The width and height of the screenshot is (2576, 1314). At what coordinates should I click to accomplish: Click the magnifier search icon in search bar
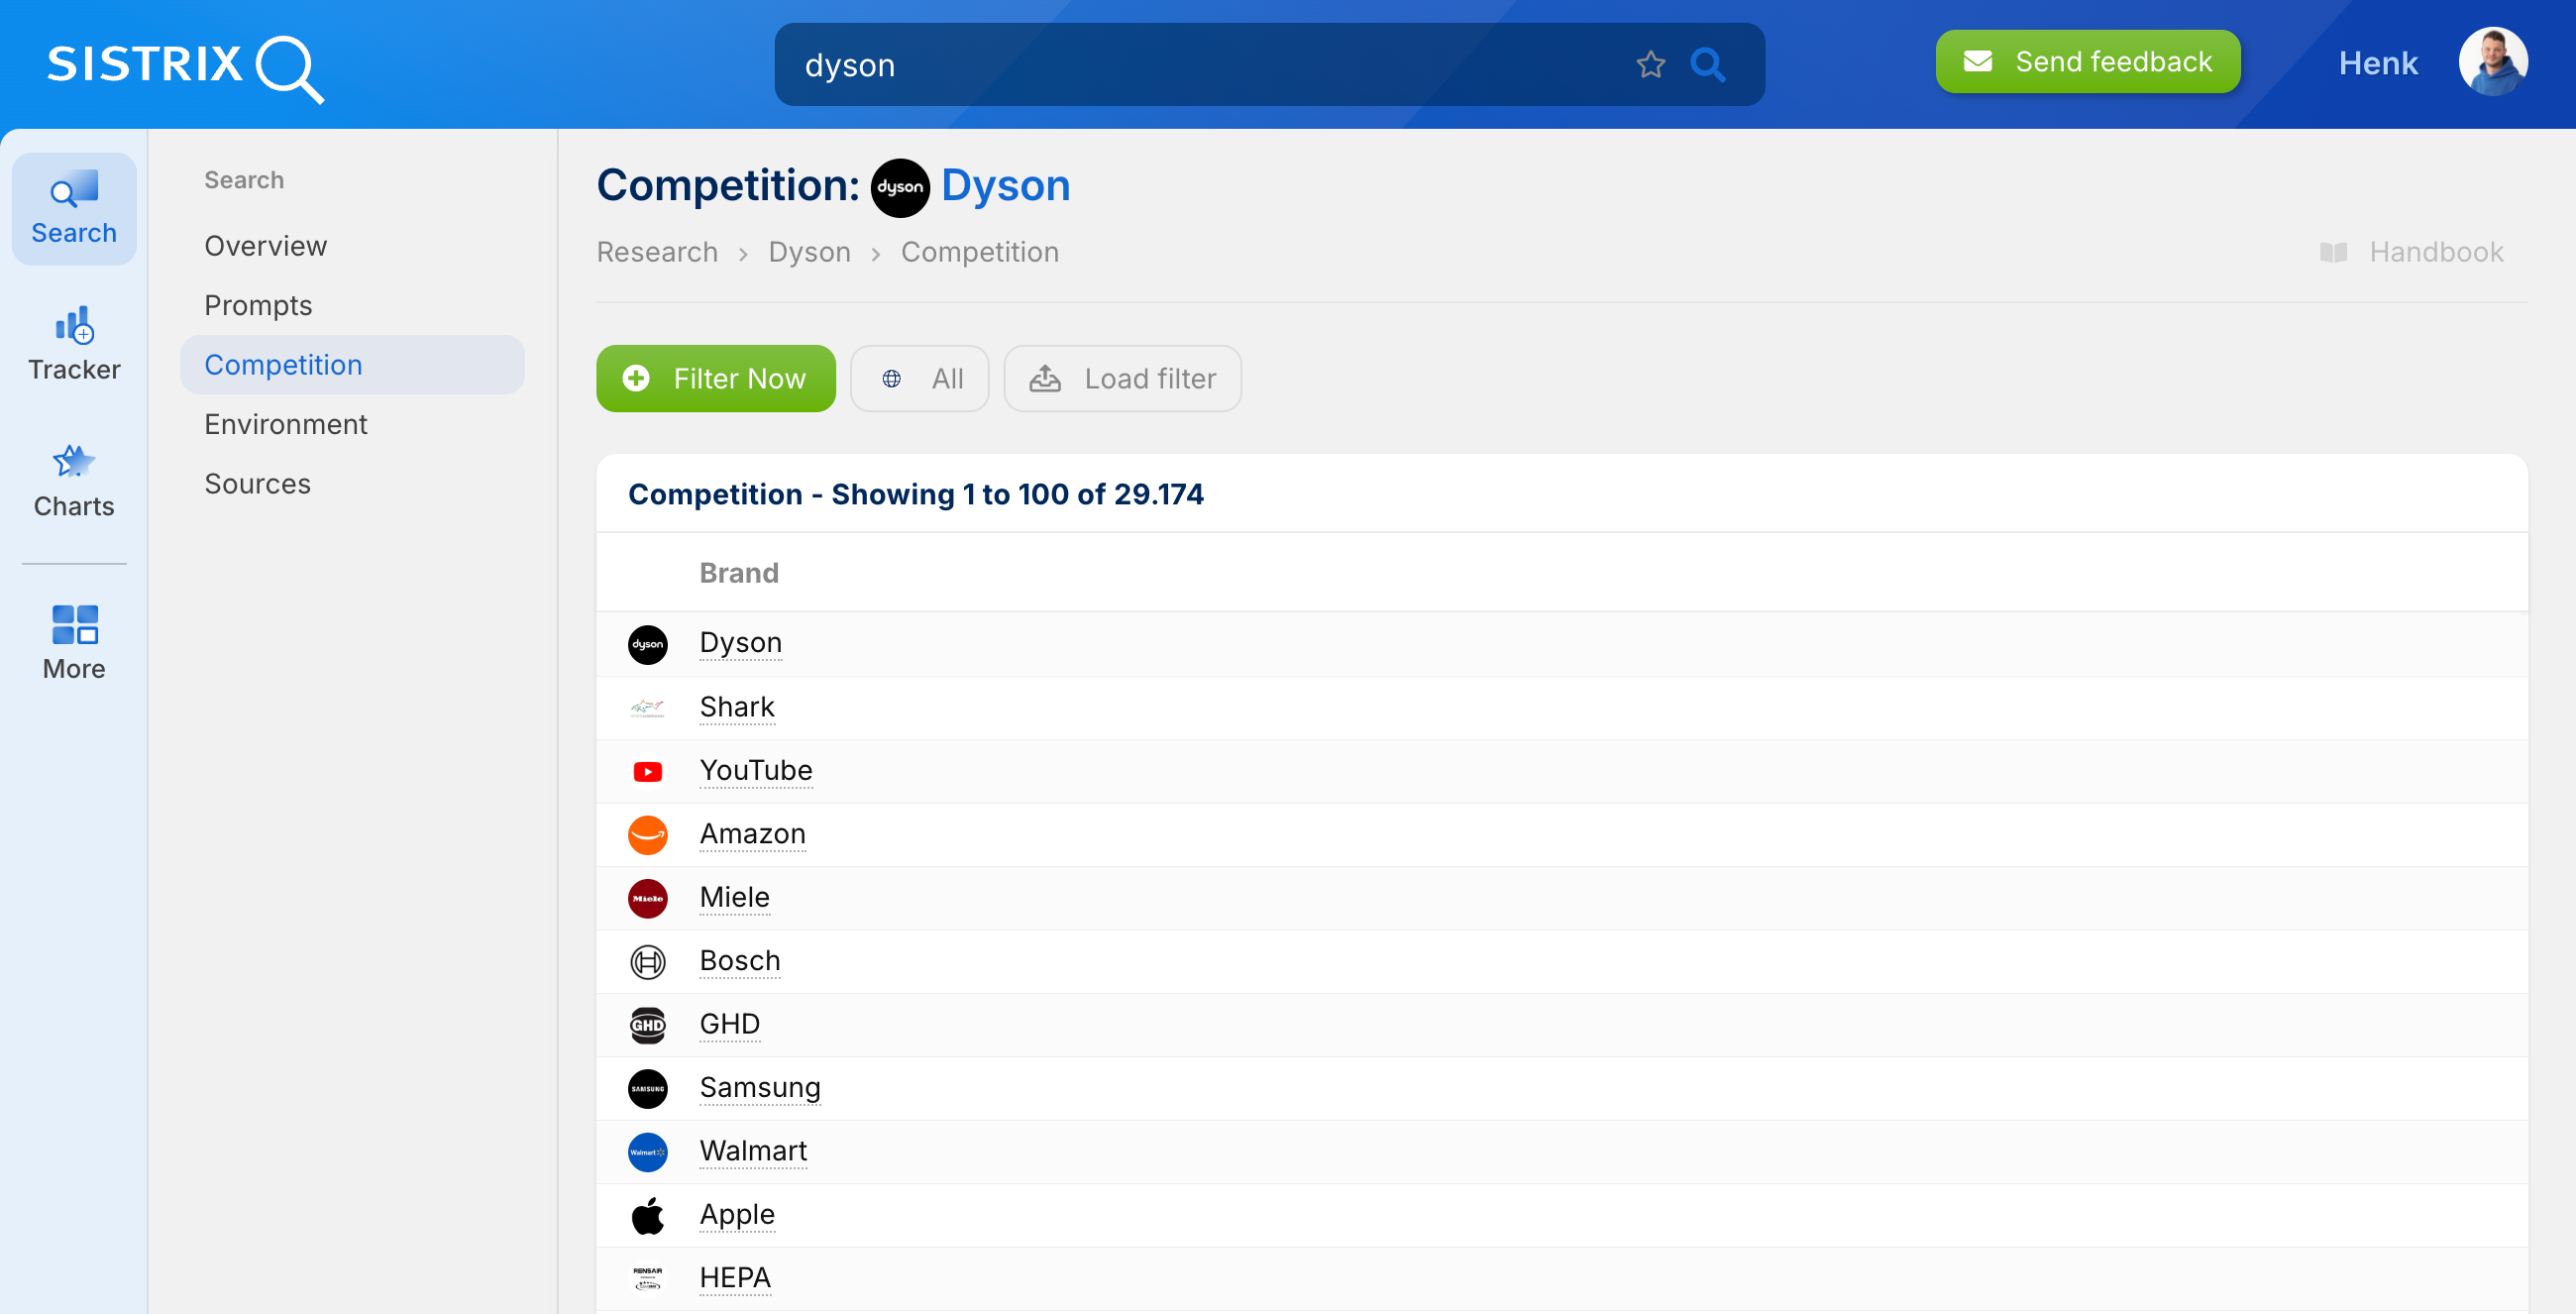tap(1707, 65)
